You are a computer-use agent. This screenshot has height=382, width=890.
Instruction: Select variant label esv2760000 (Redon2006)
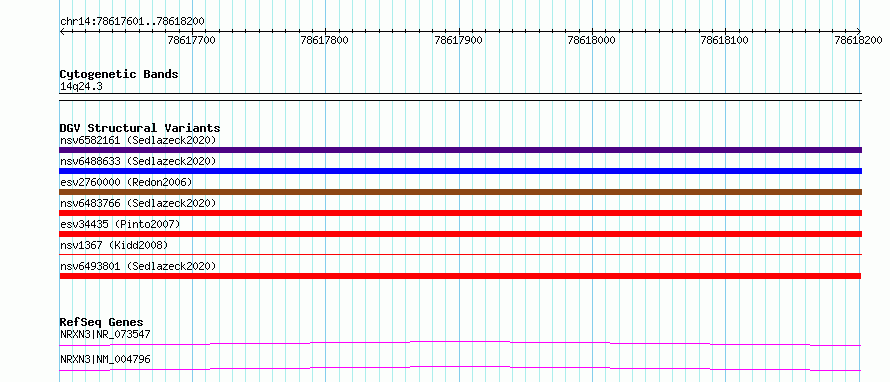point(126,182)
